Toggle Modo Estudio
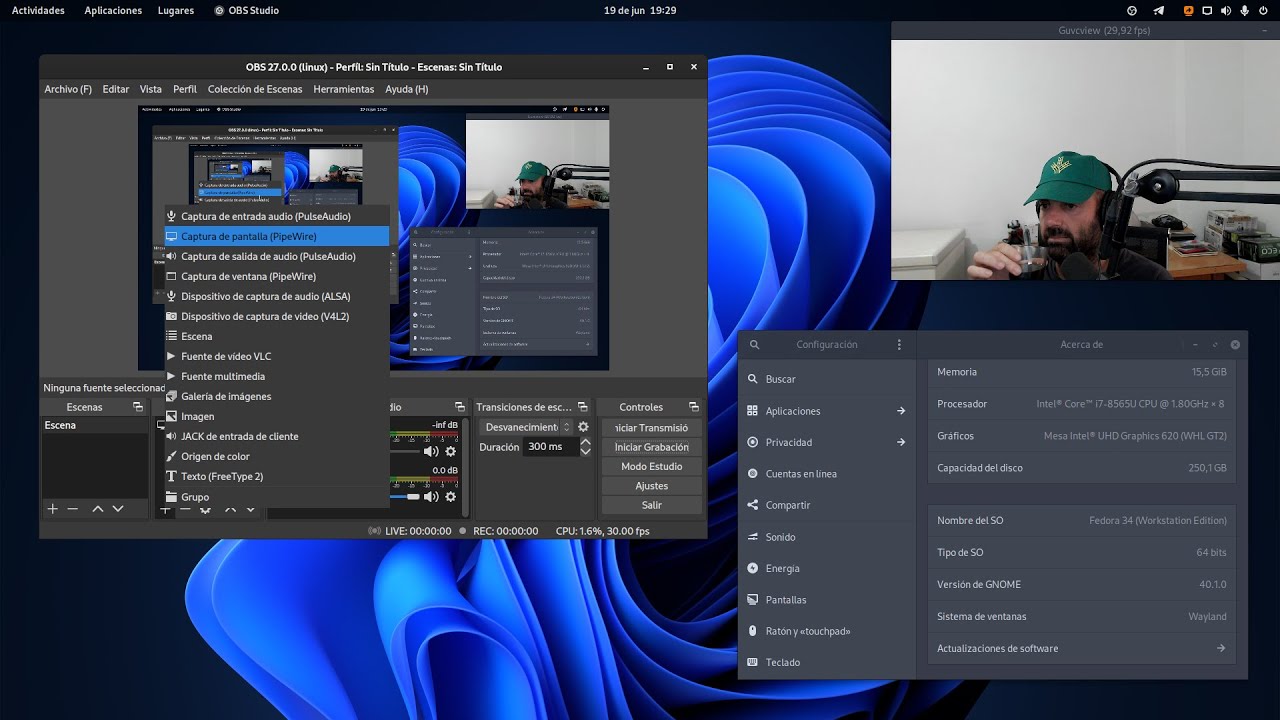Screen dimensions: 1280x720 (x=652, y=466)
